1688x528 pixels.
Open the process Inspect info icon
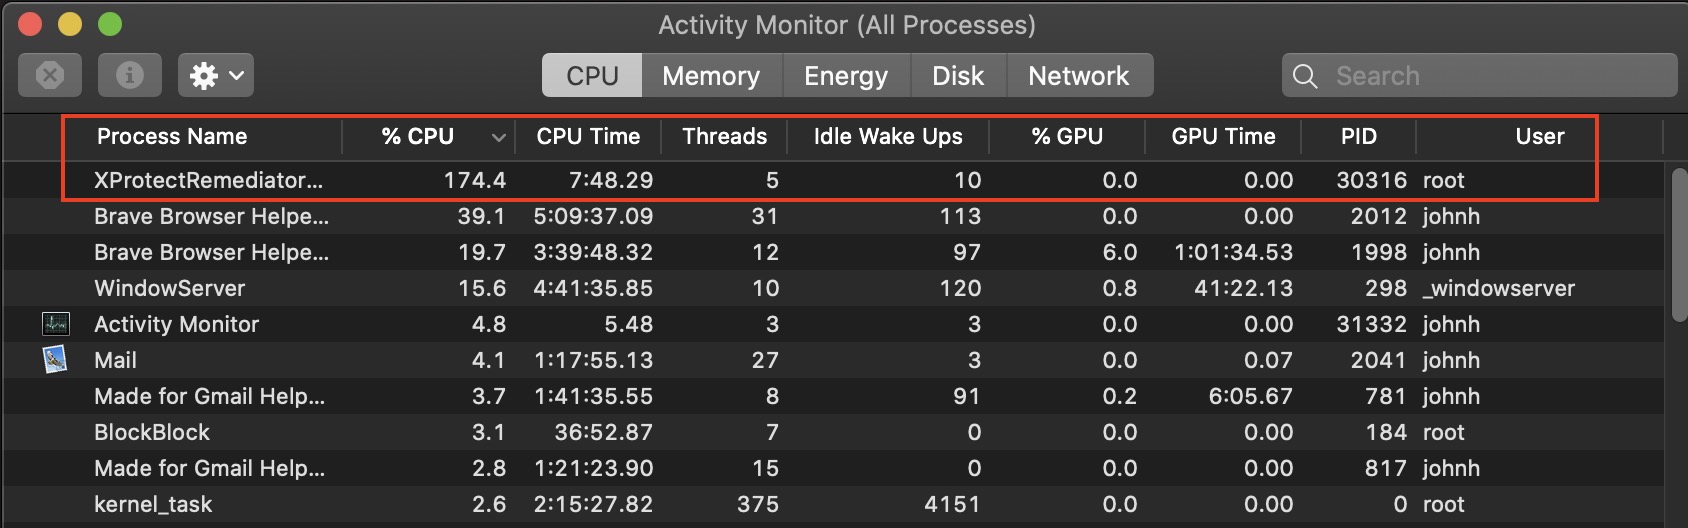(x=130, y=76)
